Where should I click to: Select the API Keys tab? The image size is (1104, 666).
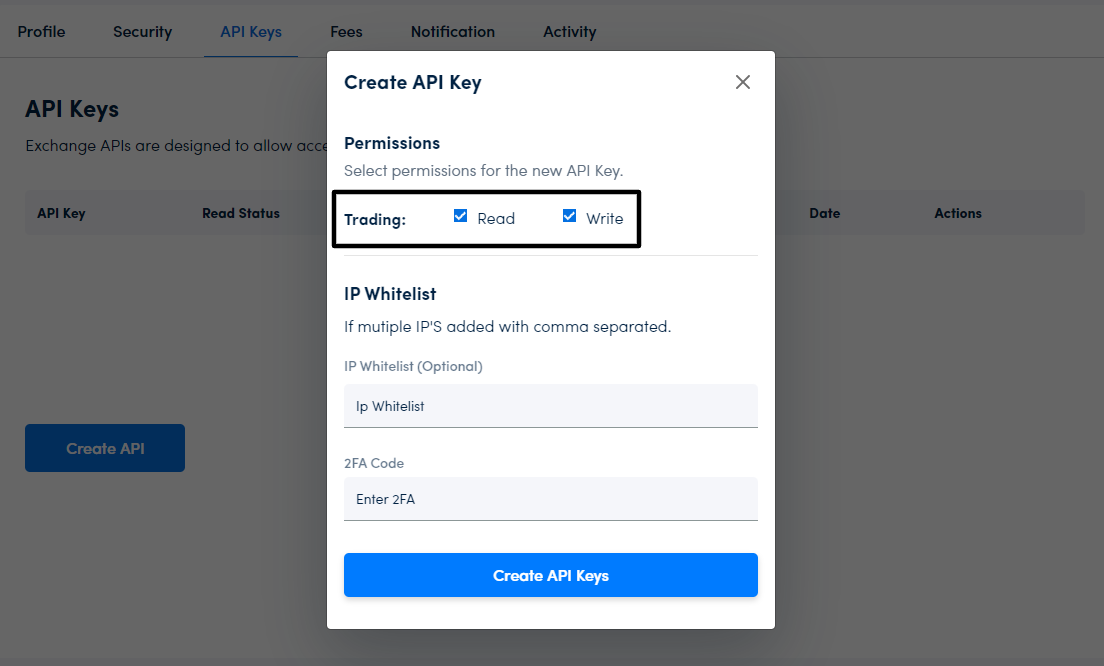tap(251, 32)
